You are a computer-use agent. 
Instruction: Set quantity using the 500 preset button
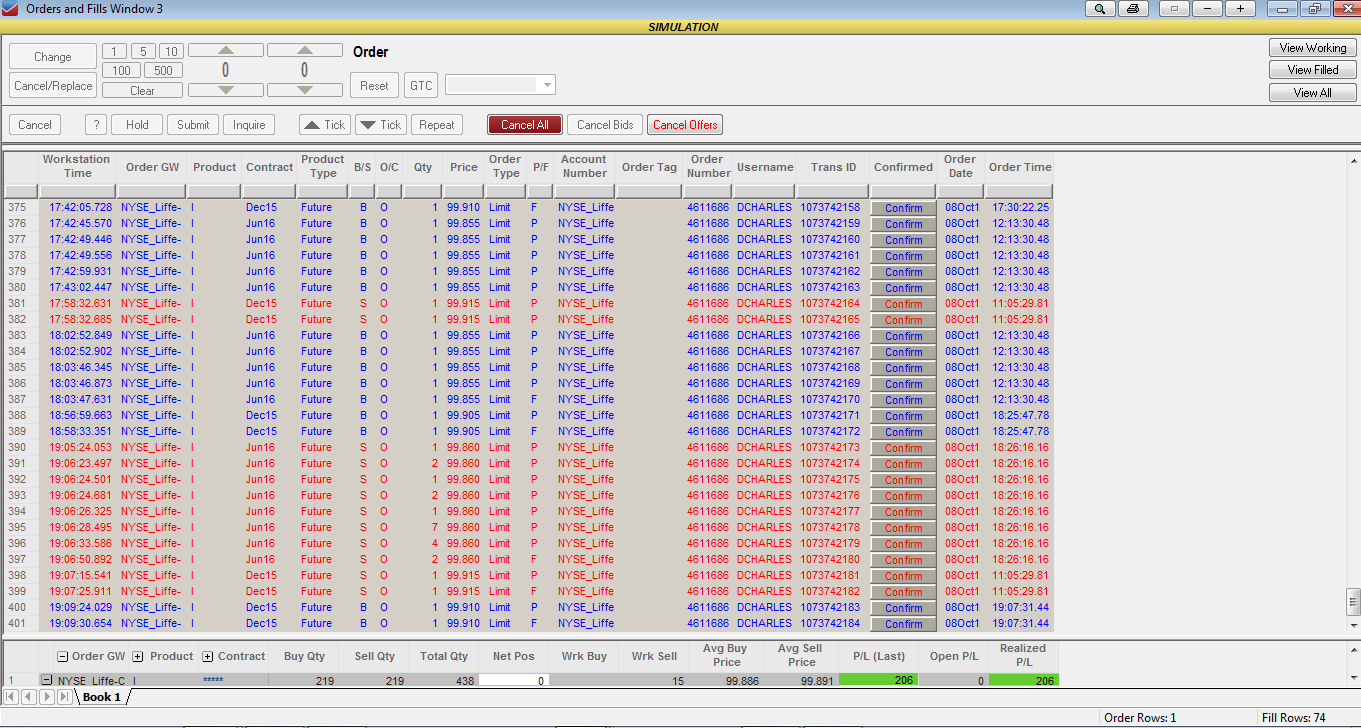pyautogui.click(x=163, y=70)
